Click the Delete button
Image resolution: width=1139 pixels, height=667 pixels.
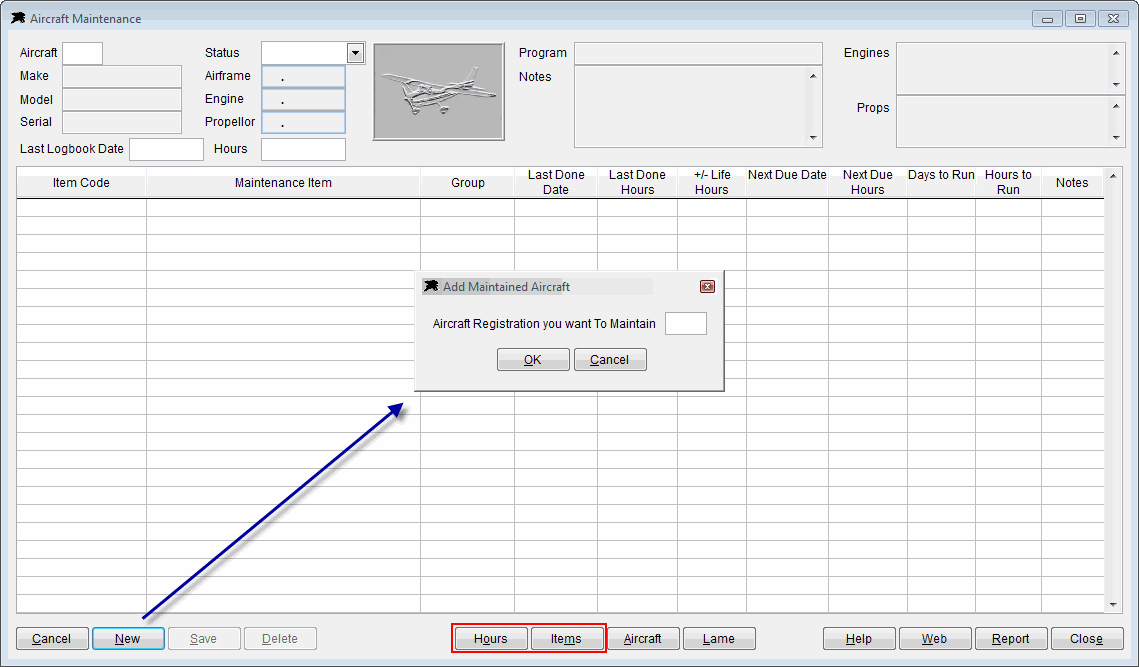click(x=280, y=639)
